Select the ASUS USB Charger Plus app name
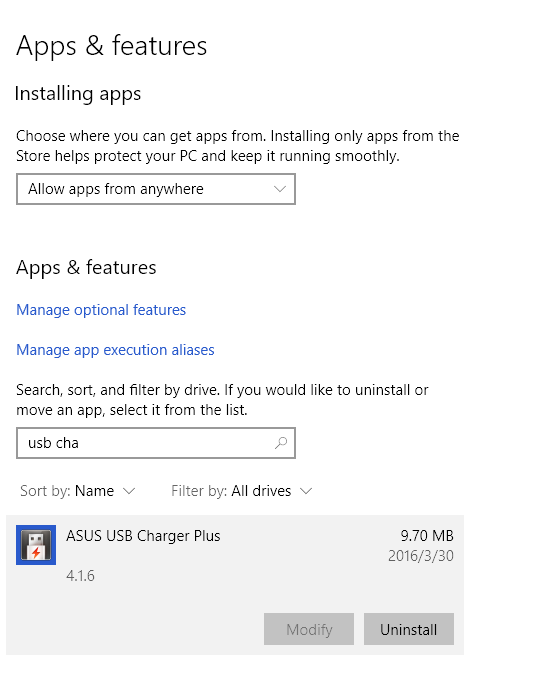Viewport: 541px width, 690px height. pyautogui.click(x=143, y=536)
